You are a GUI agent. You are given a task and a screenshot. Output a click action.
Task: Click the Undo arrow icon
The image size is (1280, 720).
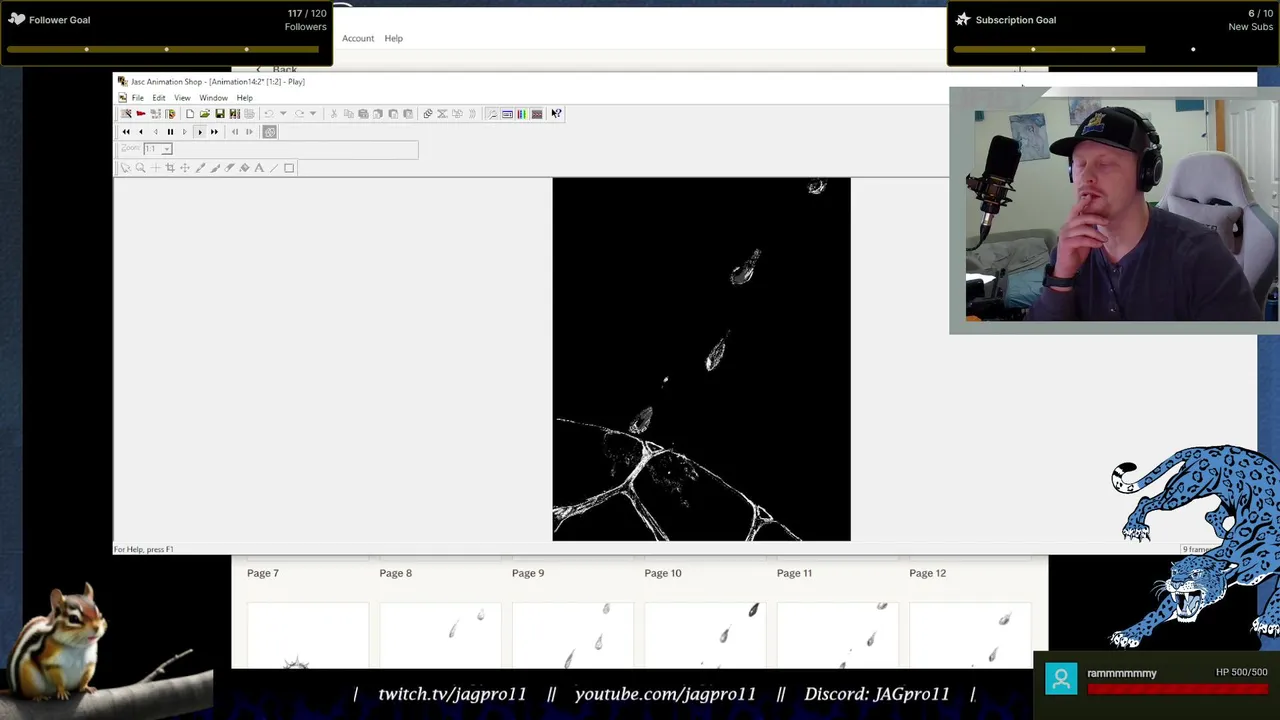coord(269,114)
